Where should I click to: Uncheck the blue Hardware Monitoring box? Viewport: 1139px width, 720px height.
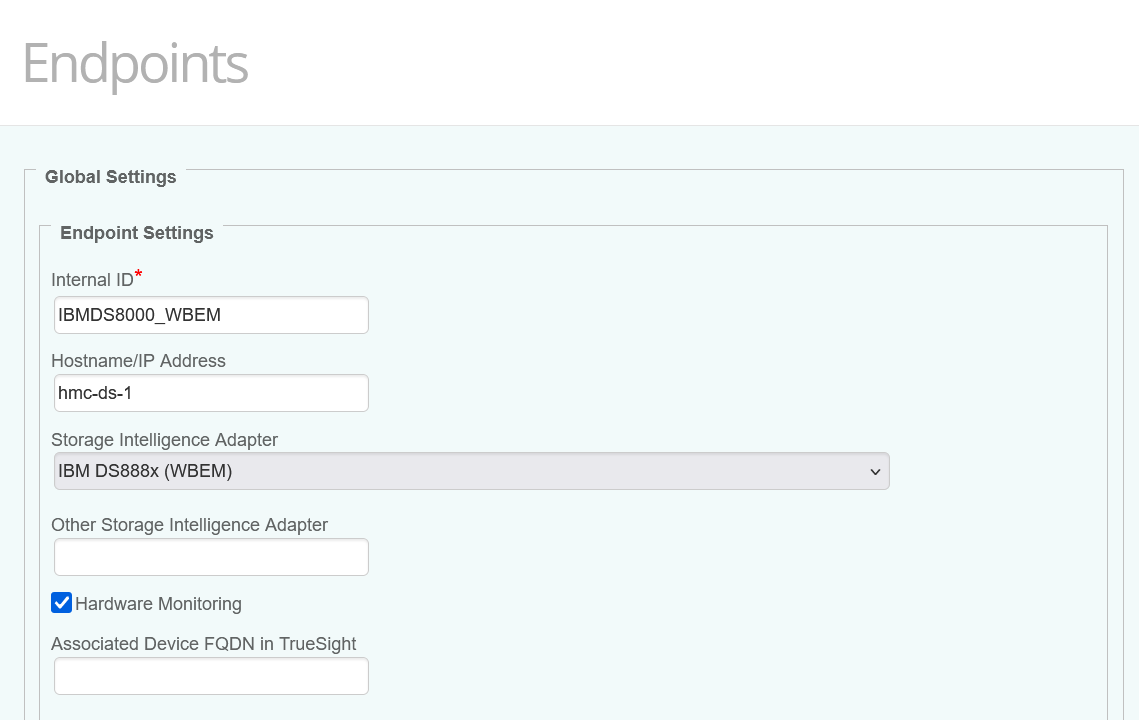point(62,602)
